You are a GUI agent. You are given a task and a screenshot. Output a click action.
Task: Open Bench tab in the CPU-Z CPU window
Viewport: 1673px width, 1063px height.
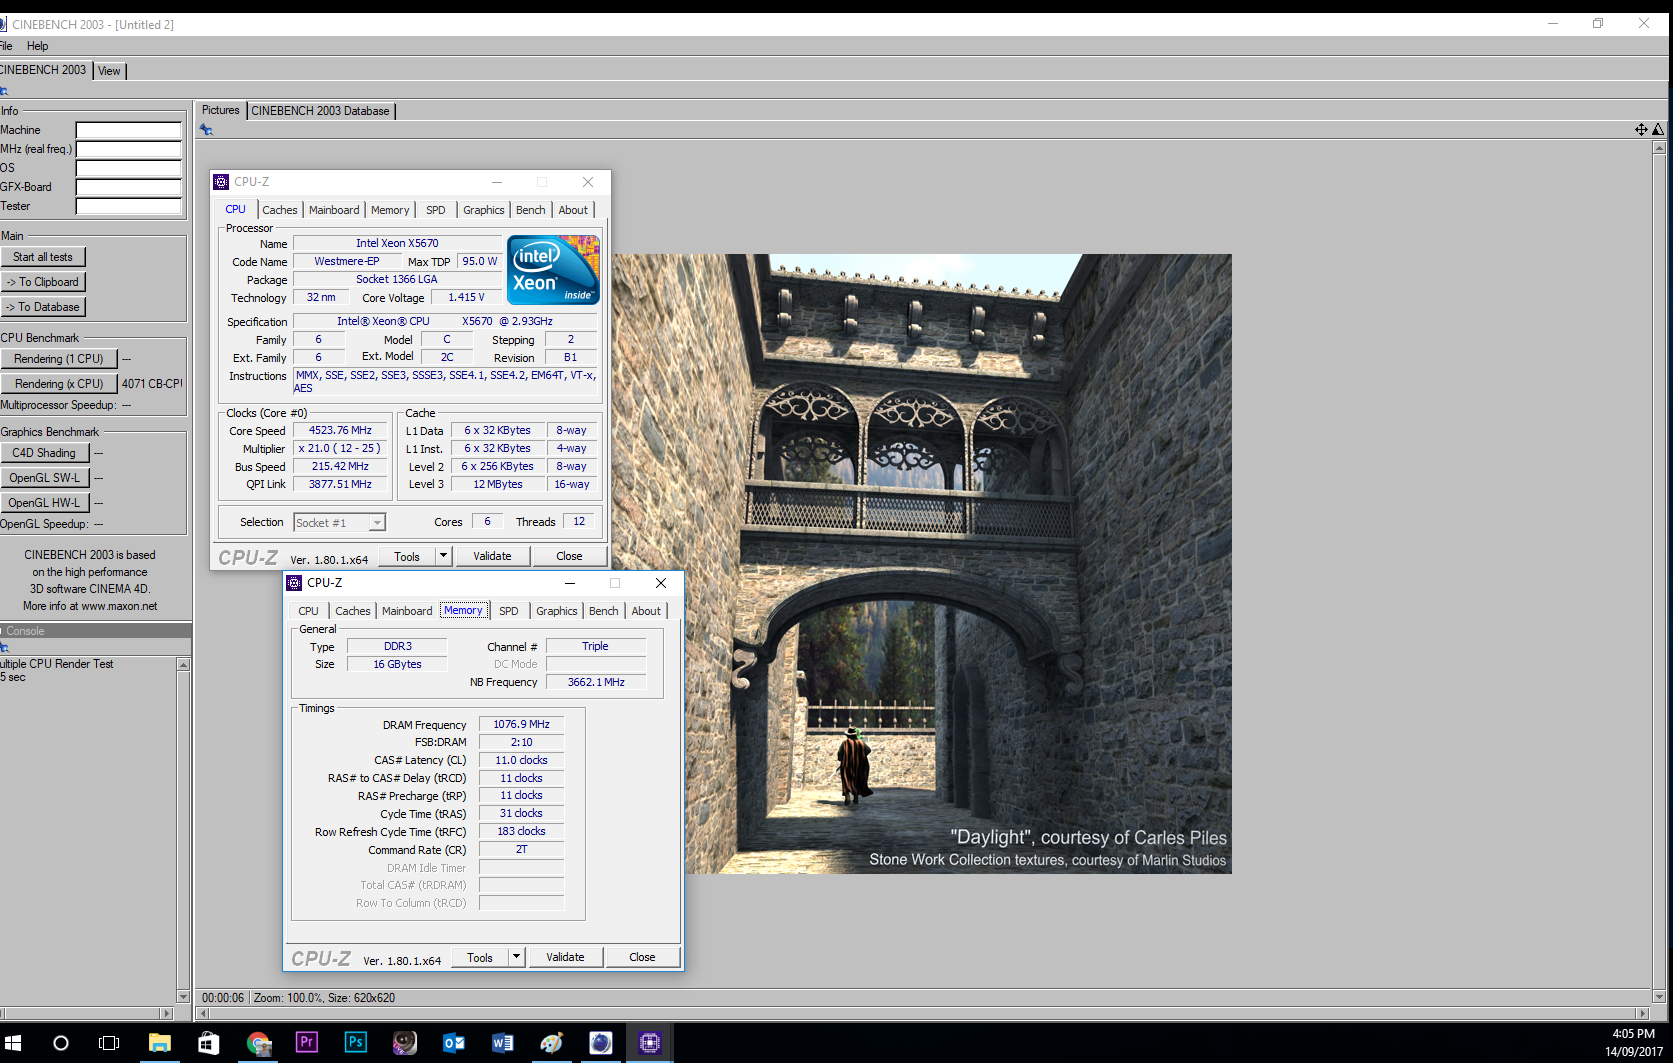pyautogui.click(x=531, y=210)
